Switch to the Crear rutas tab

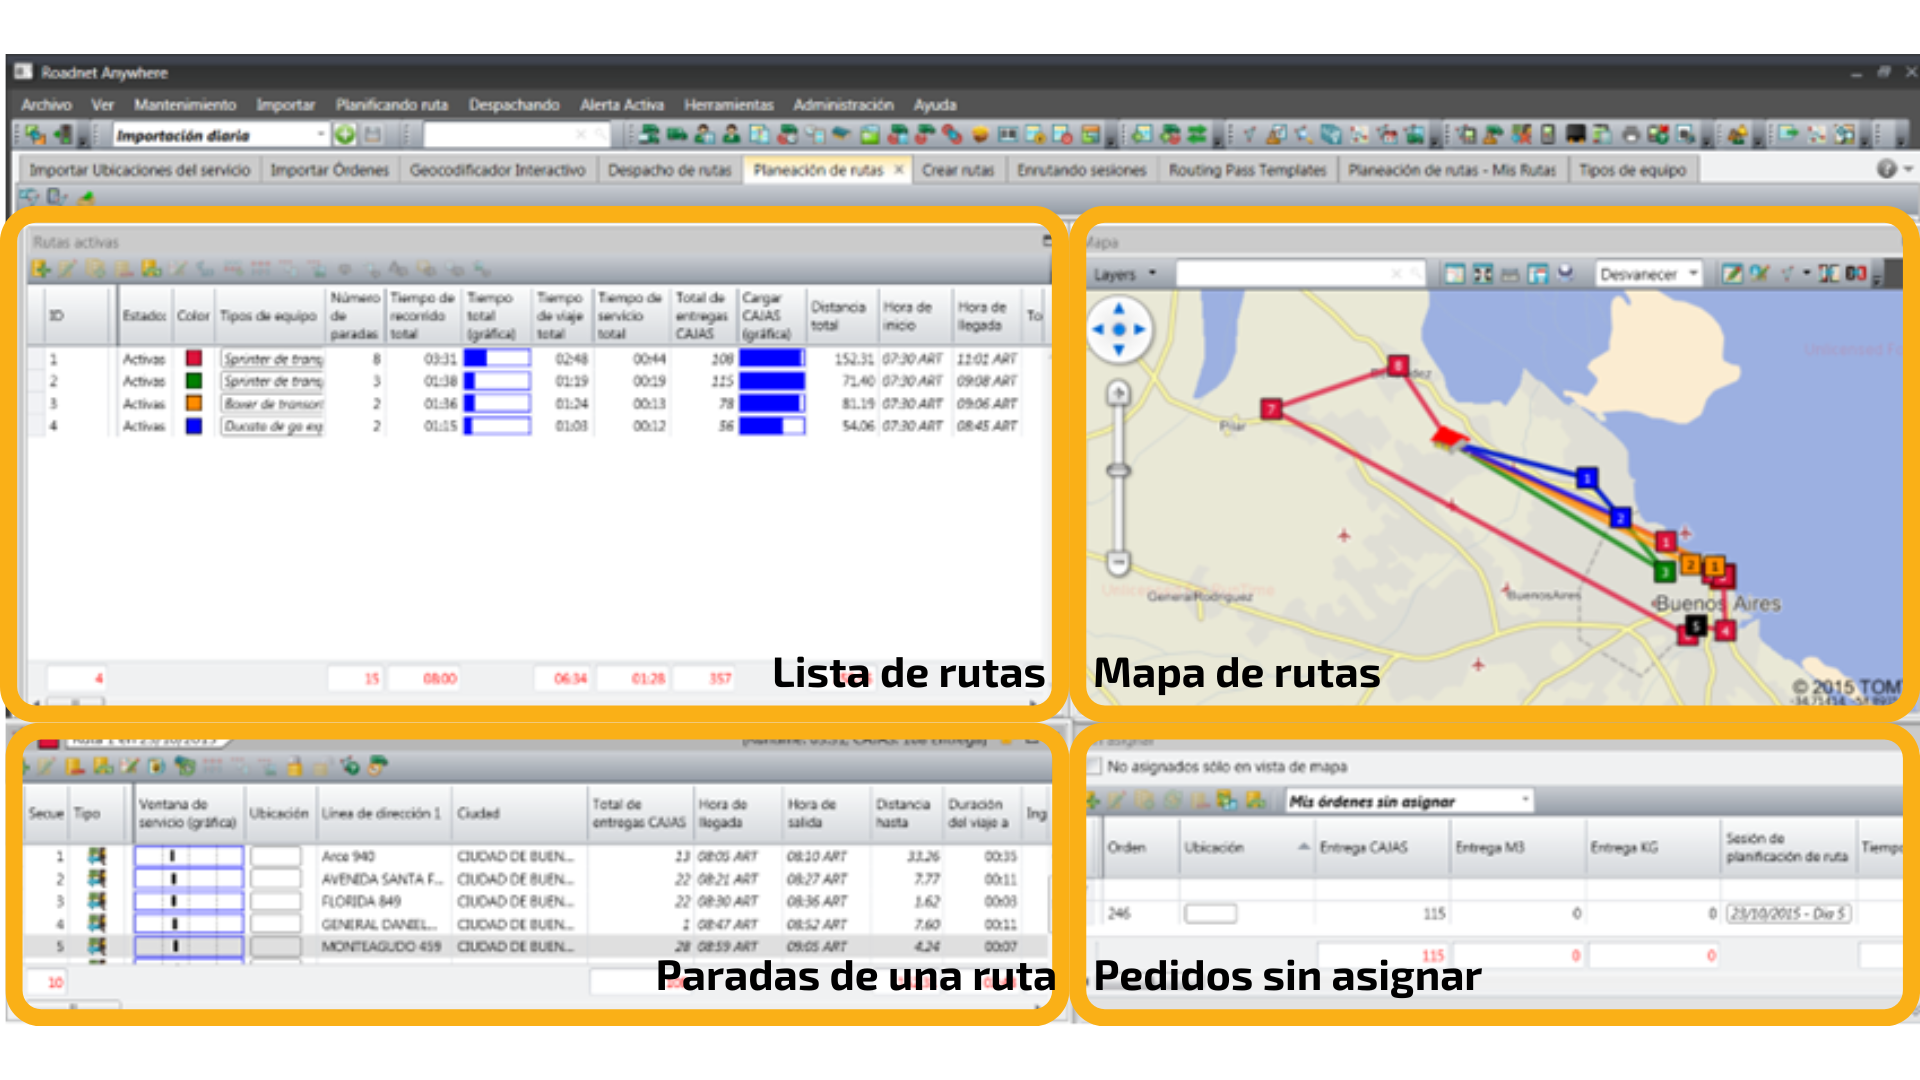click(957, 170)
